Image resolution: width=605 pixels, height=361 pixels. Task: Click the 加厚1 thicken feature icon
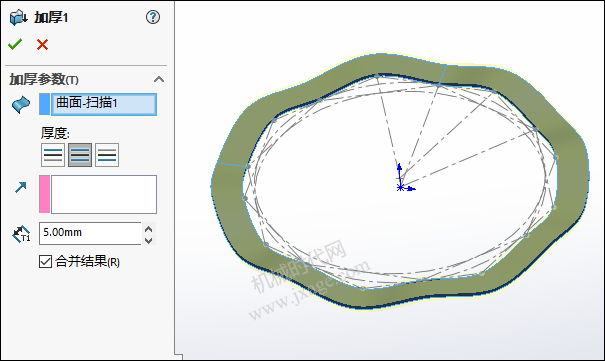pyautogui.click(x=19, y=18)
